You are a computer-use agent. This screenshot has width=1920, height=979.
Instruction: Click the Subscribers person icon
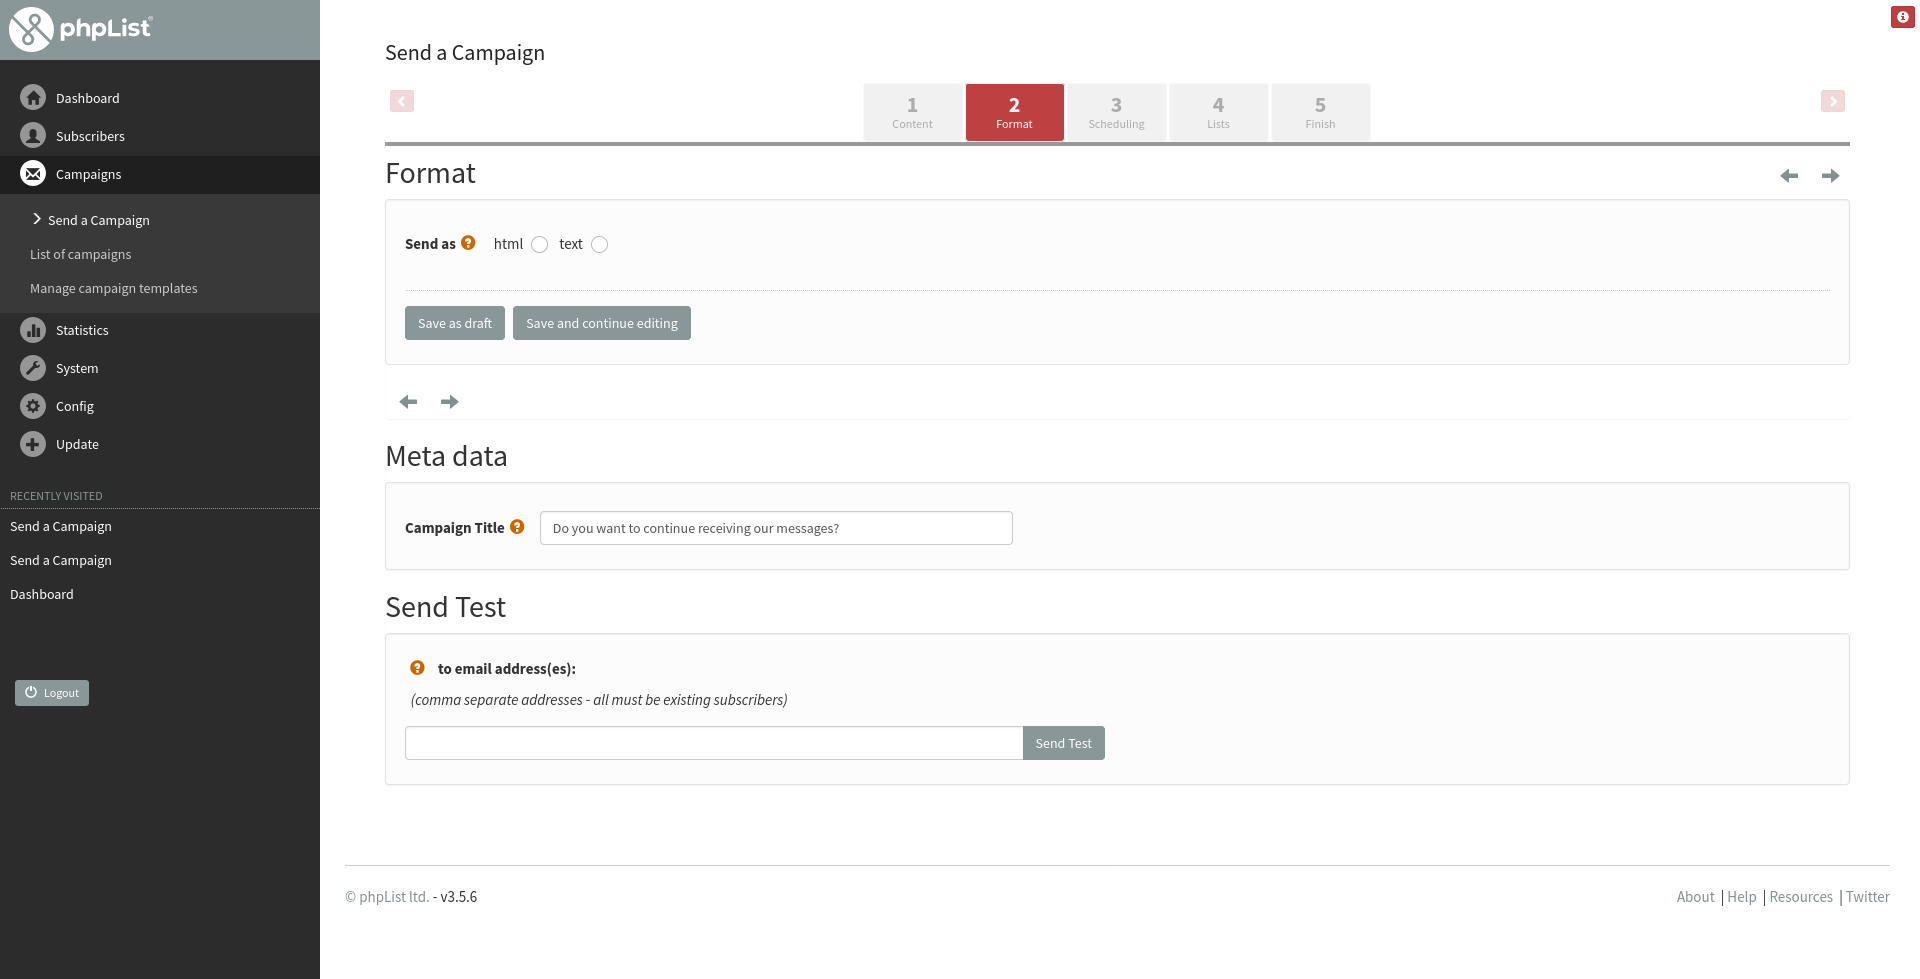point(33,136)
